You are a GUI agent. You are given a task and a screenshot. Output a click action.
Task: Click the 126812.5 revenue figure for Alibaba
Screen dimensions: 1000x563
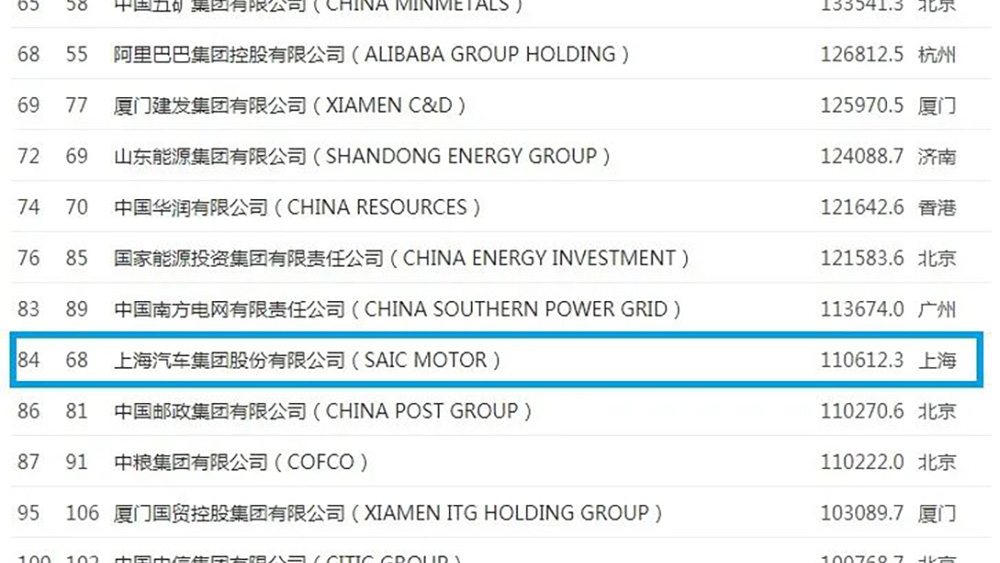click(x=862, y=54)
